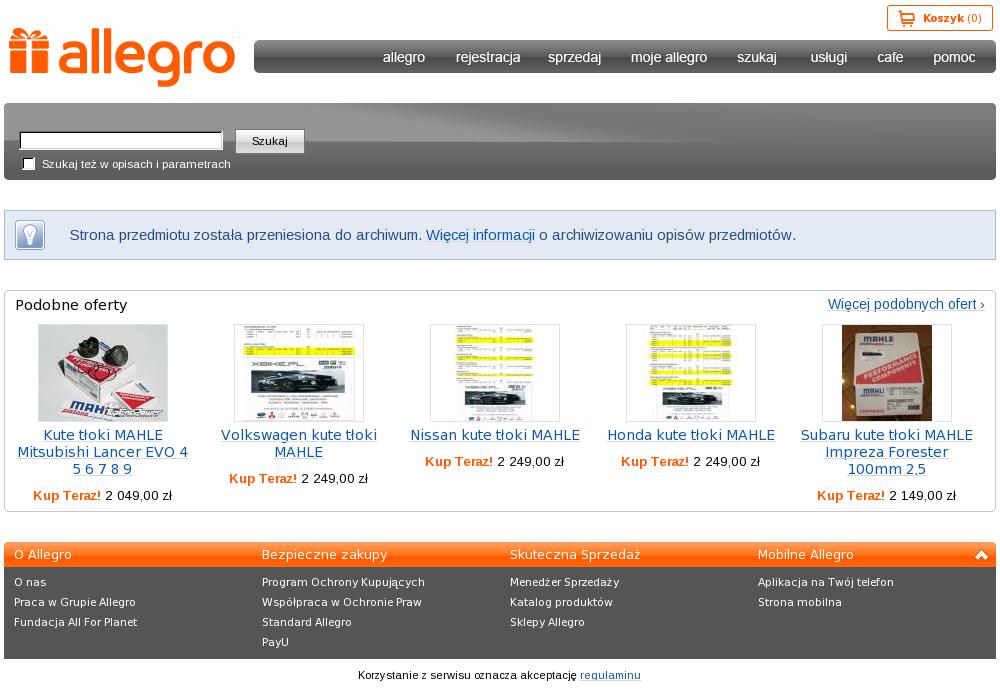Viewport: 1000px width, 695px height.
Task: Open Subaru MAHLE box thumbnail
Action: tap(886, 372)
